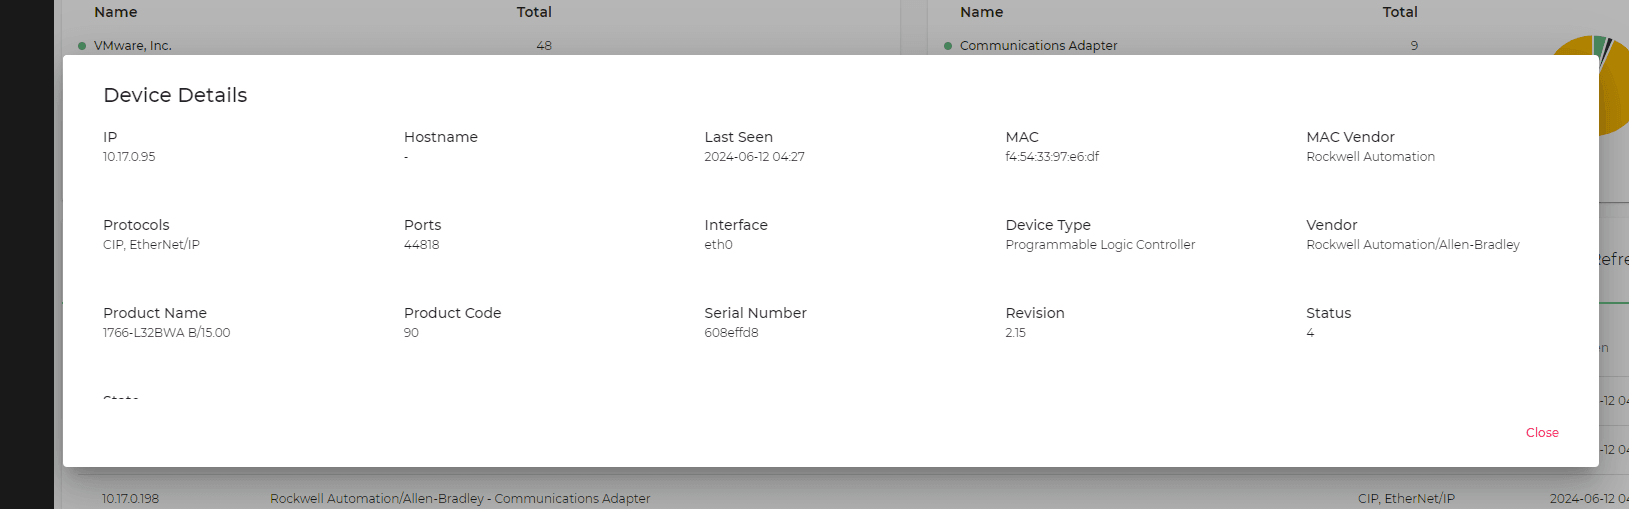Click the Total value 9 for Communications Adapter
This screenshot has width=1629, height=509.
(x=1414, y=46)
